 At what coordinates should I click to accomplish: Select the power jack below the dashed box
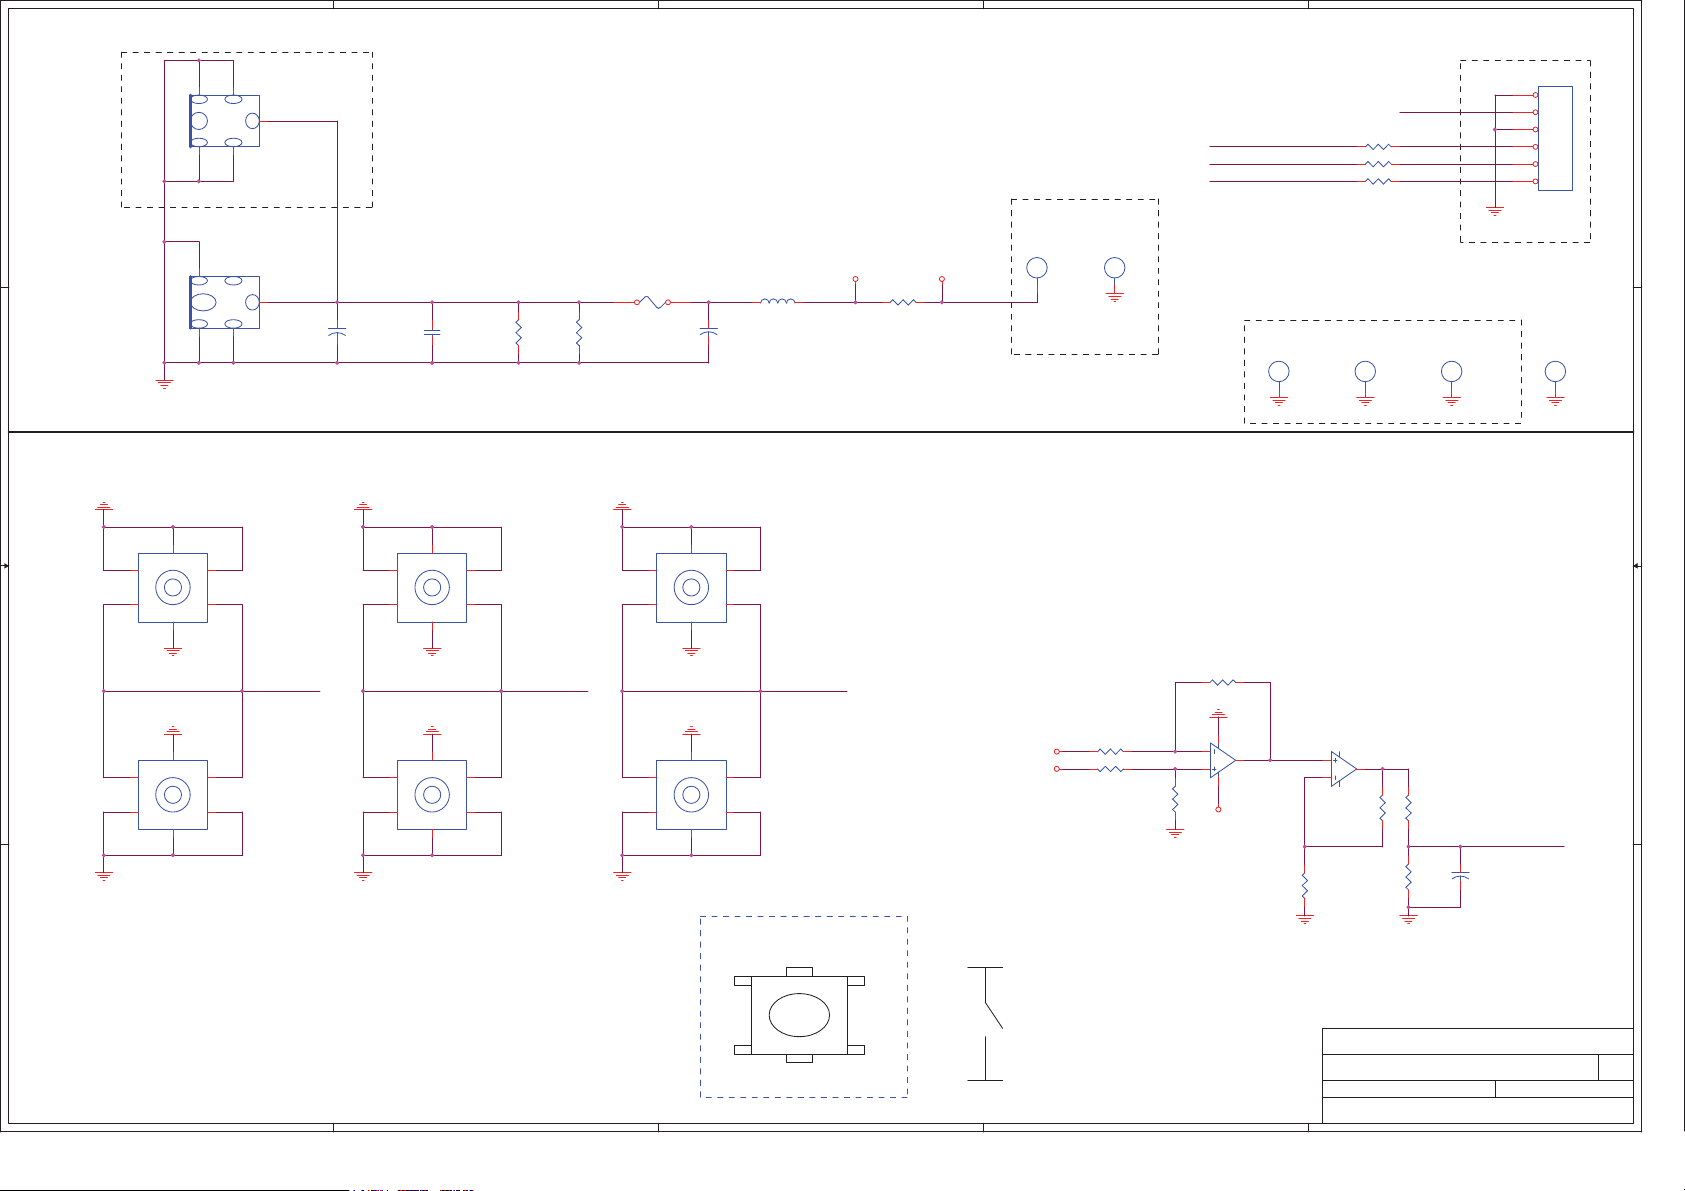(x=225, y=302)
